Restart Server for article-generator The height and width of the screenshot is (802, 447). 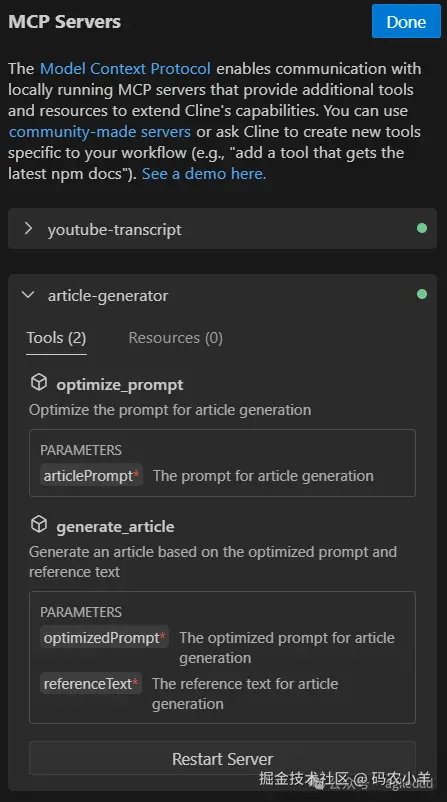222,759
